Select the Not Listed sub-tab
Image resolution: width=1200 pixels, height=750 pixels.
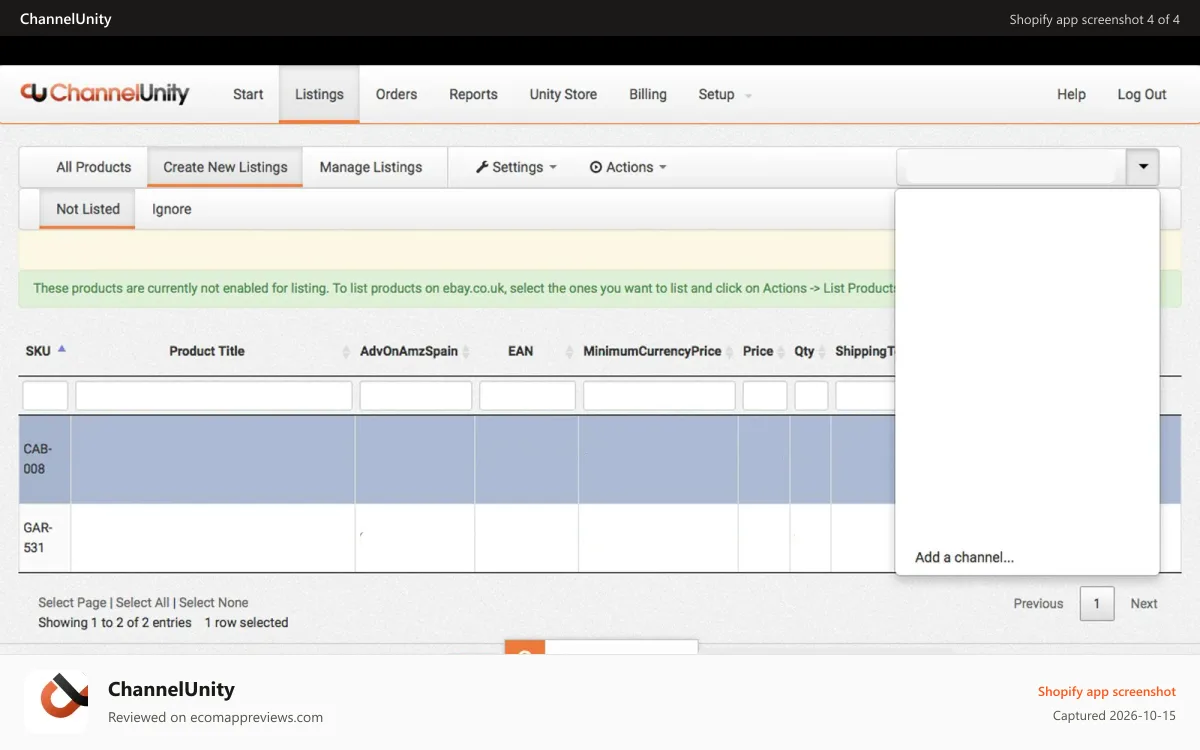tap(88, 209)
